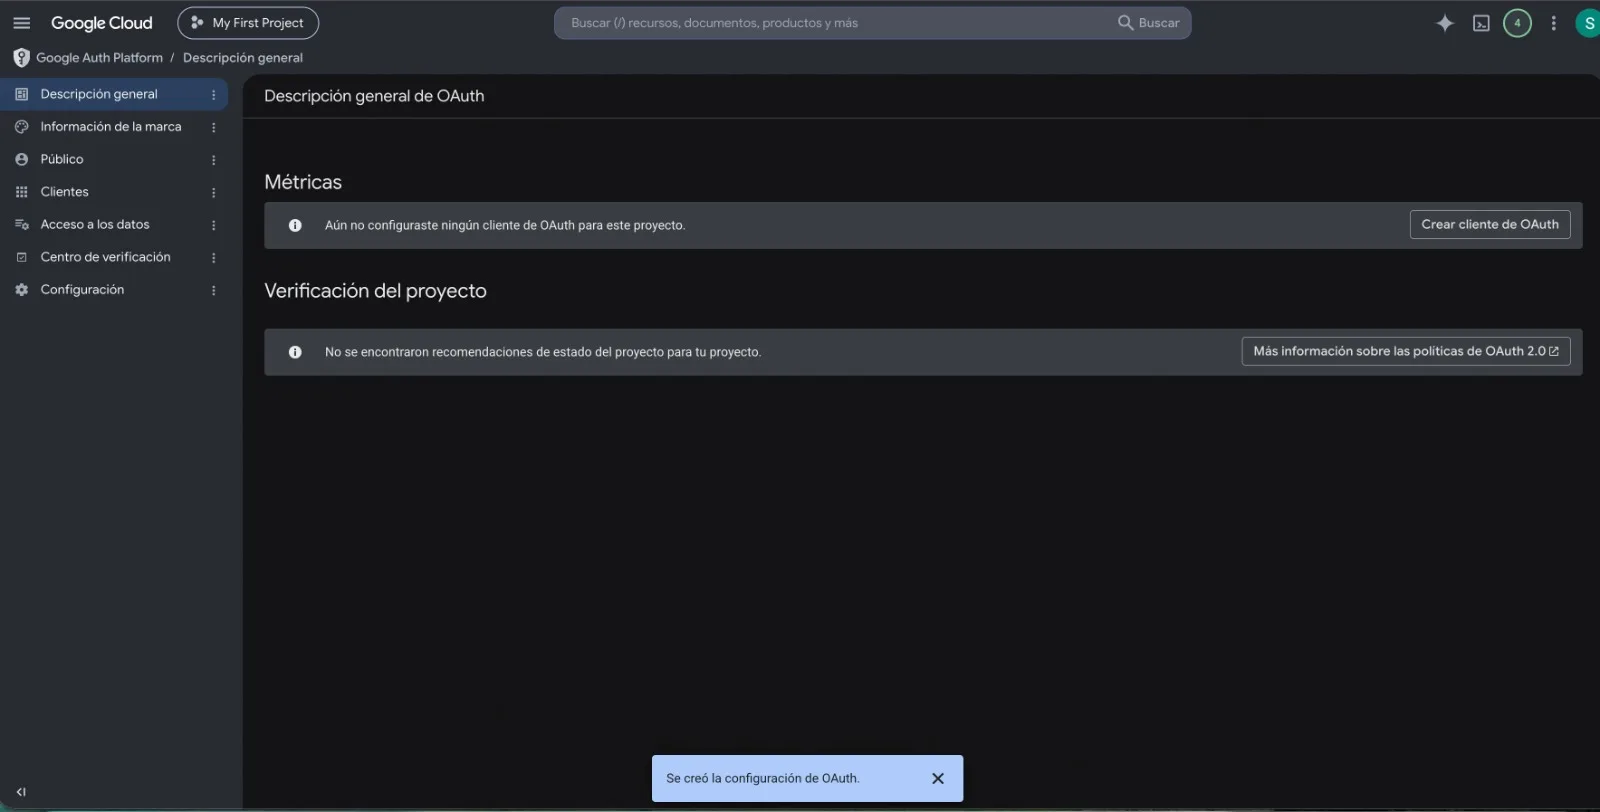Viewport: 1600px width, 812px height.
Task: Open notifications badge showing 4
Action: click(x=1517, y=23)
